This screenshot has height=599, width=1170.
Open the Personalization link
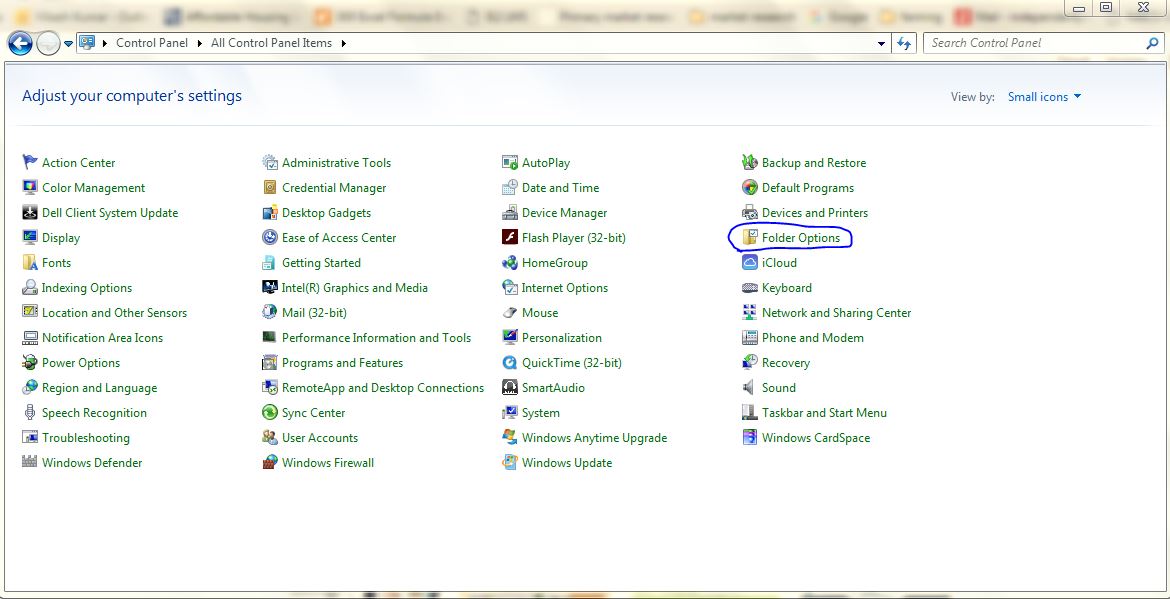pyautogui.click(x=562, y=337)
